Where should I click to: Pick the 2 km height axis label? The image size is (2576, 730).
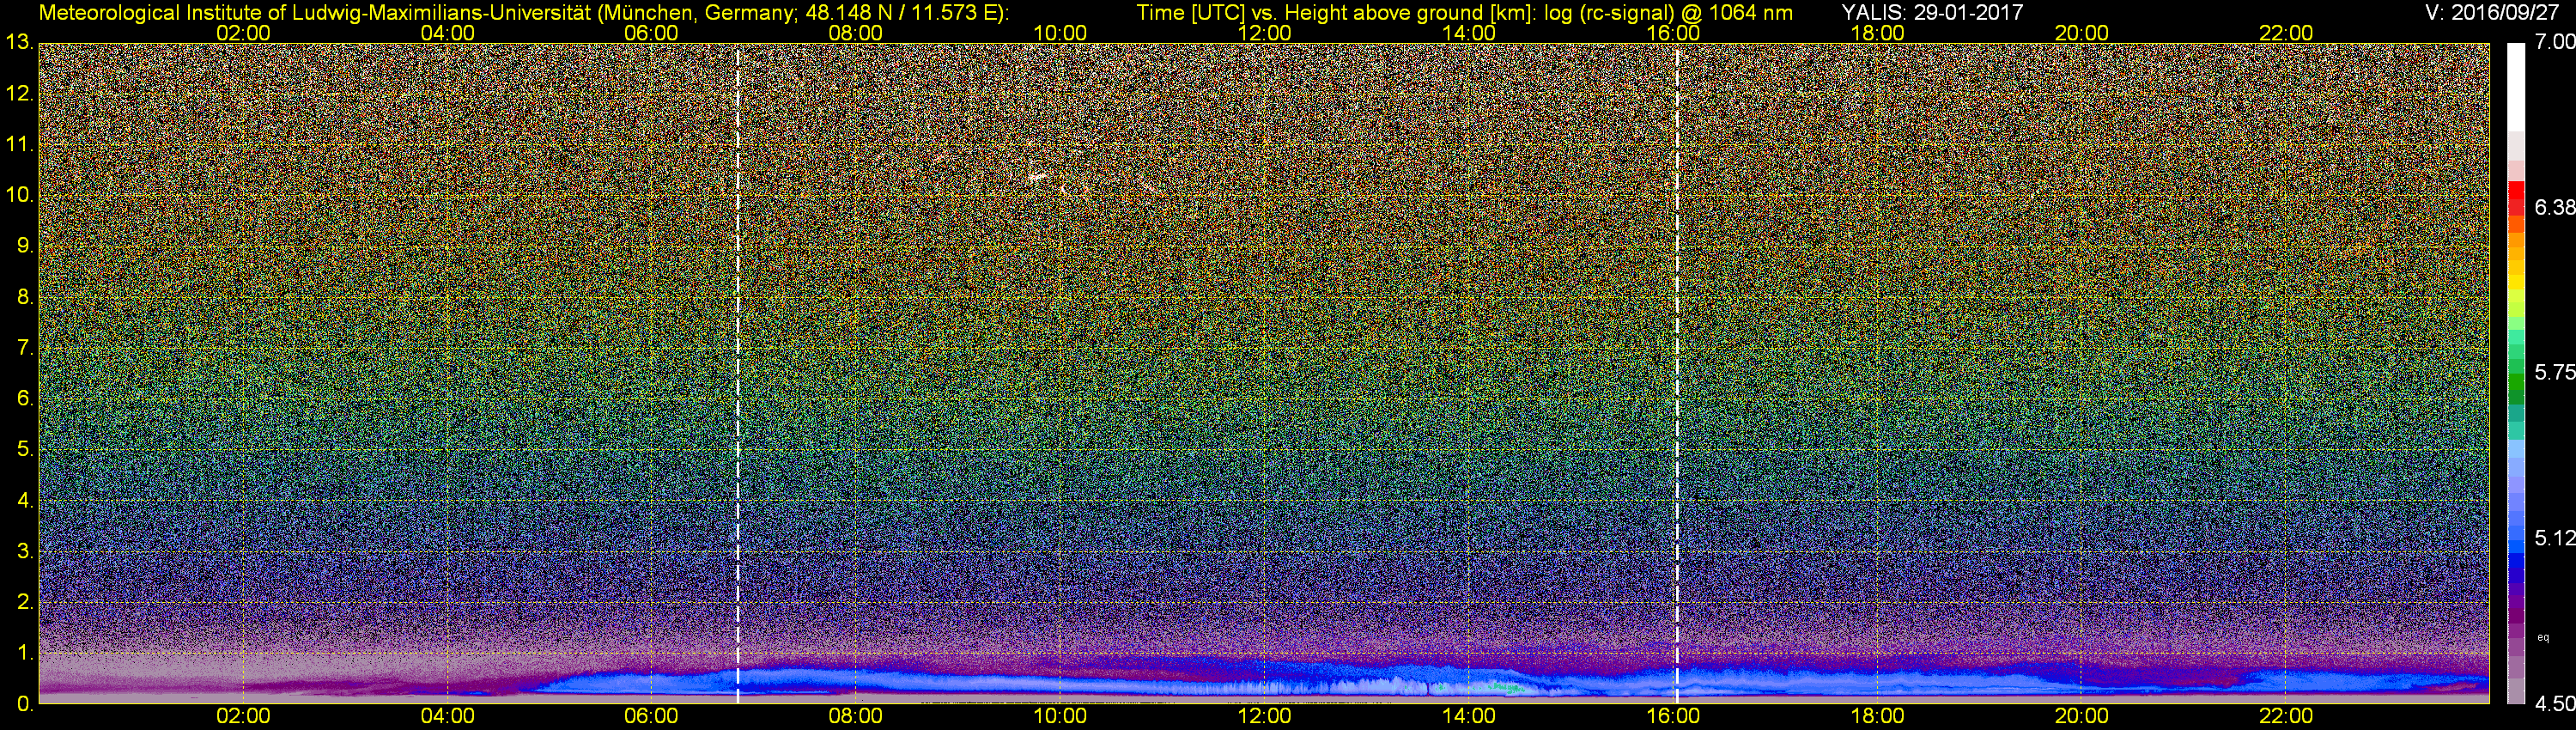(24, 603)
